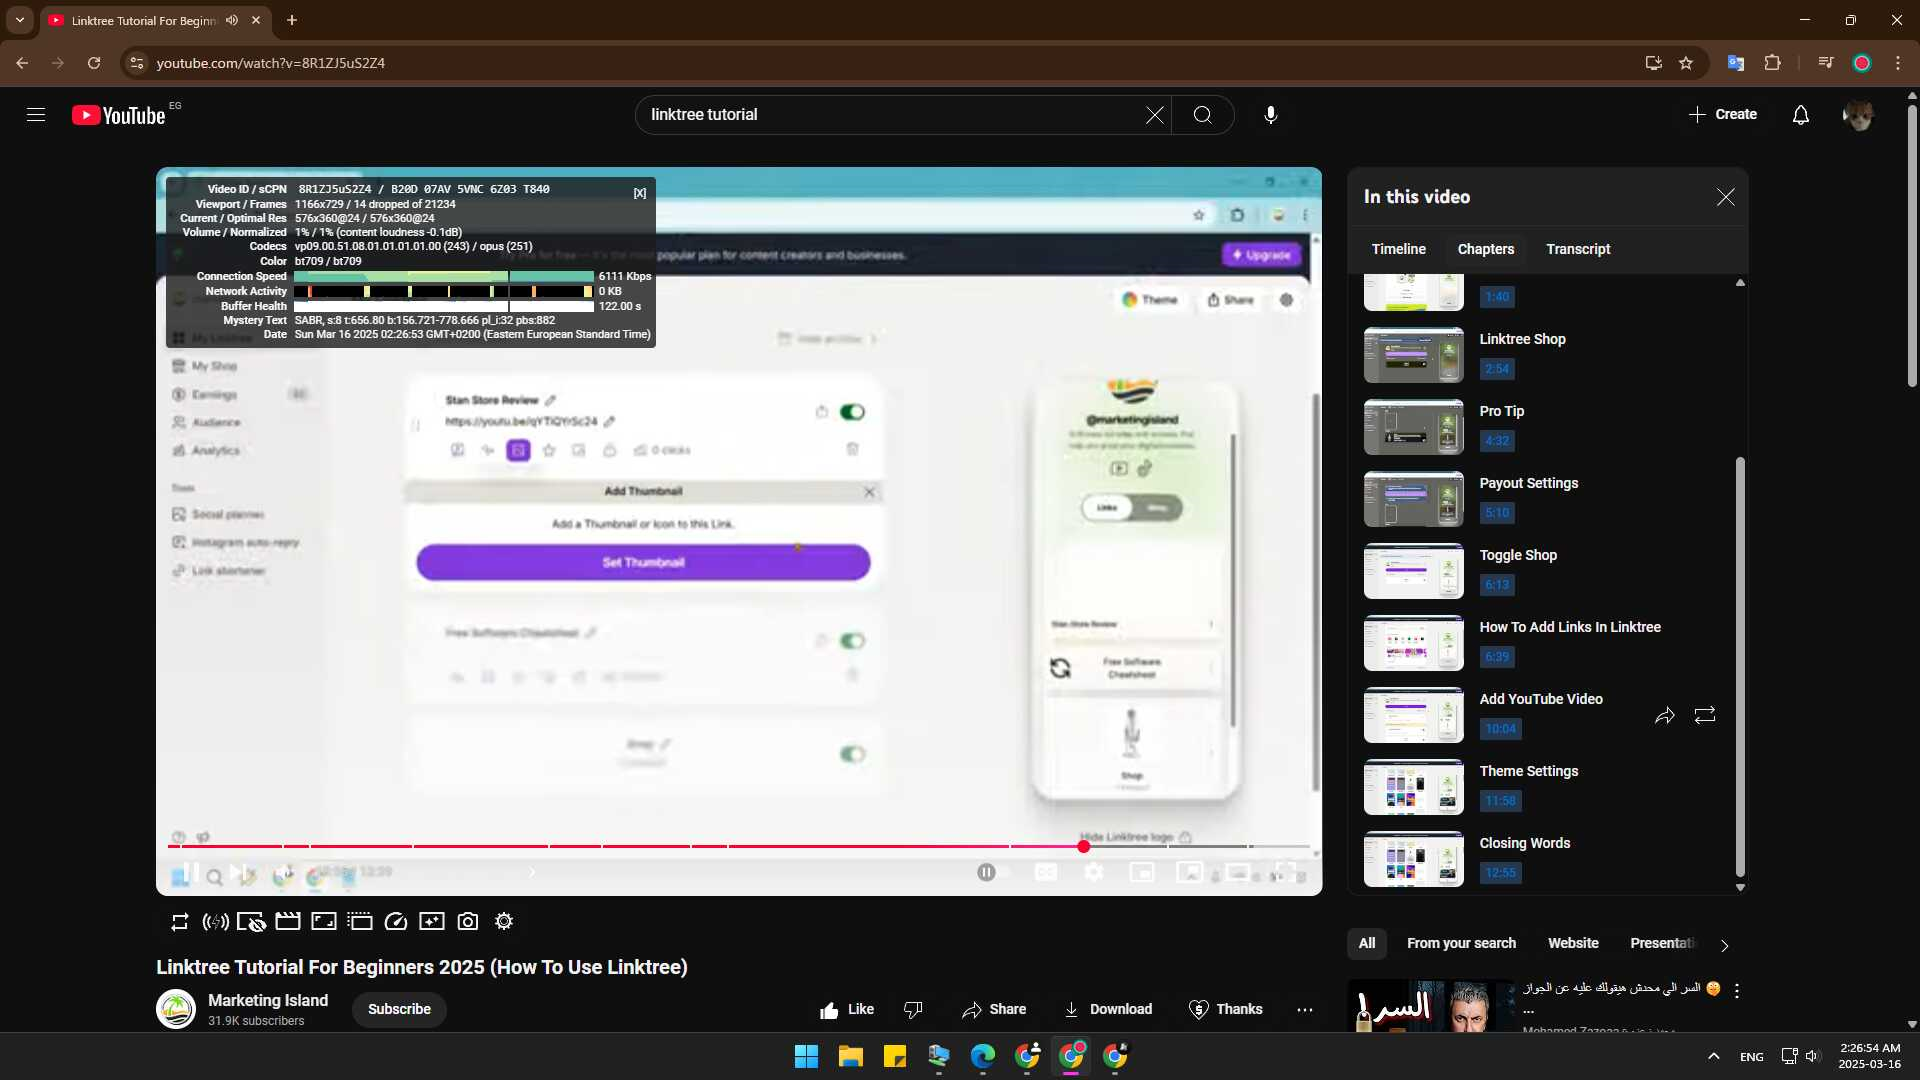The image size is (1920, 1080).
Task: Click the clapperboard icon under the player
Action: point(288,922)
